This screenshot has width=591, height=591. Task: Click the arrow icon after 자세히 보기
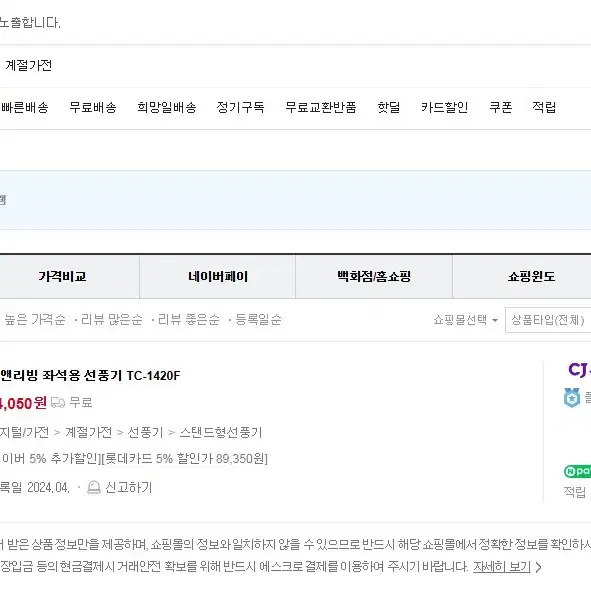(x=539, y=567)
